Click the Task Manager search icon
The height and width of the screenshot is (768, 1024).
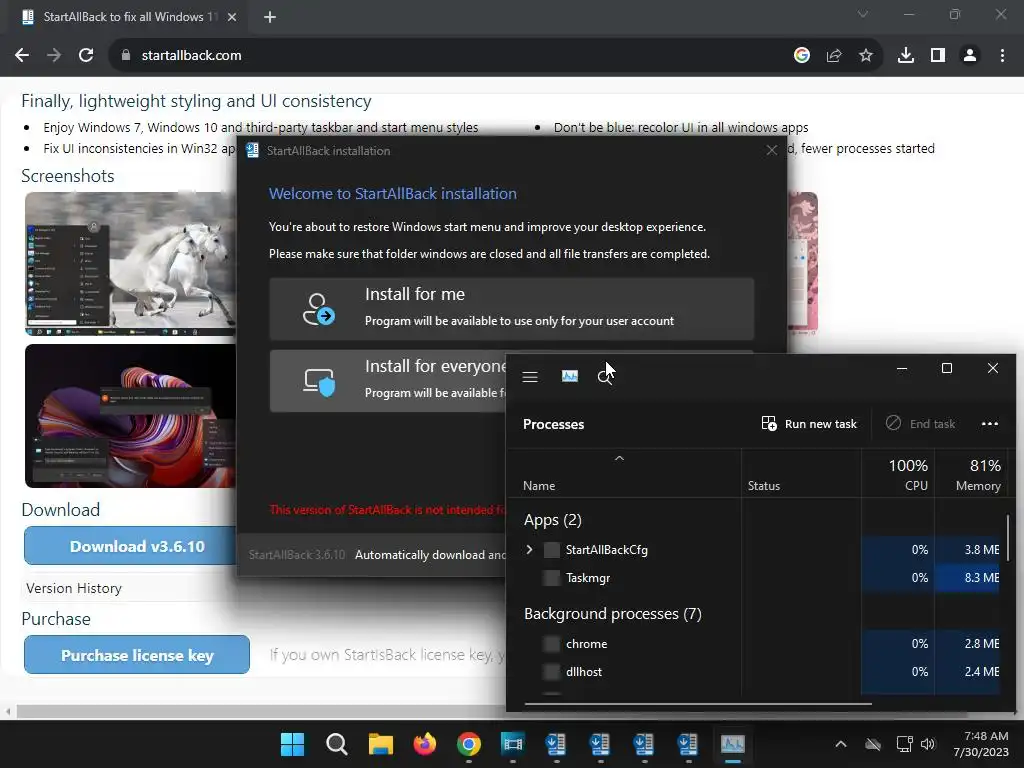point(605,377)
